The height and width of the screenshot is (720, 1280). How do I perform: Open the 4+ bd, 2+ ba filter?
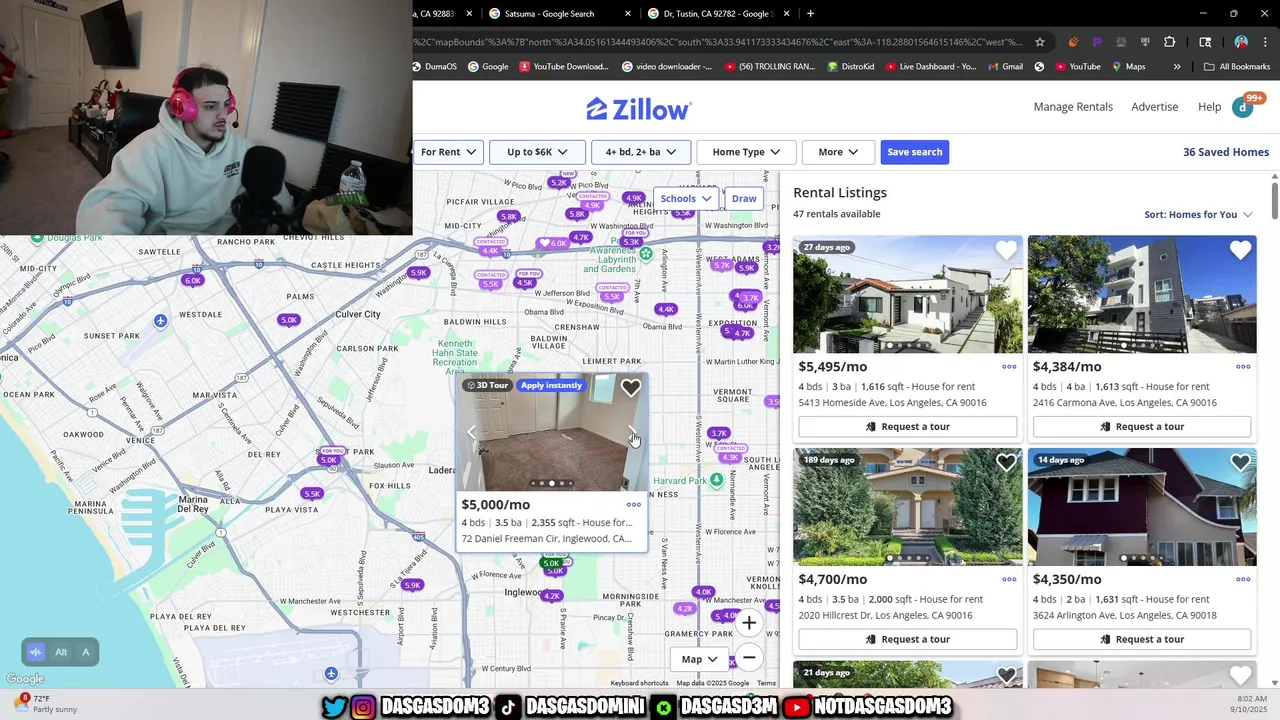[640, 152]
